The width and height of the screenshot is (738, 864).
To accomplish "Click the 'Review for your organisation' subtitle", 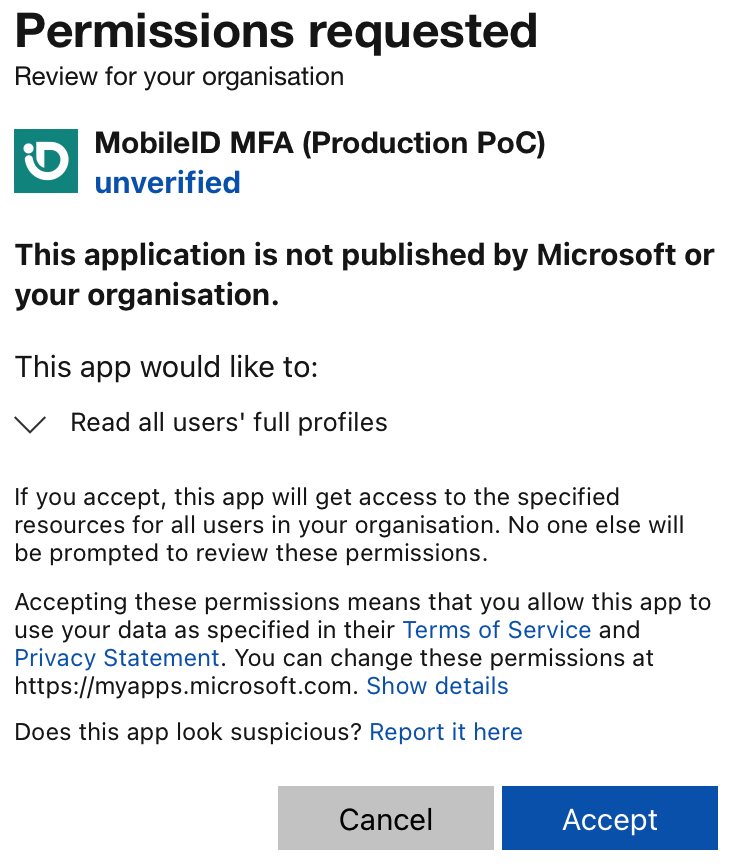I will [x=179, y=77].
